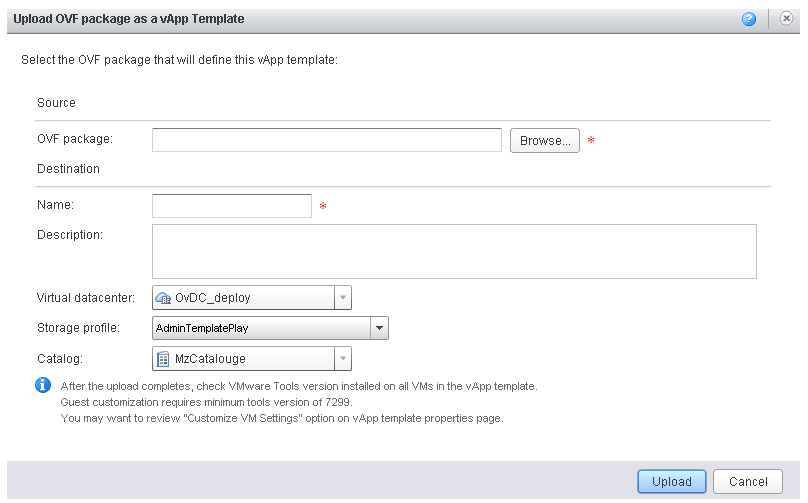Click the MzCatalouge catalog selection text
This screenshot has width=808, height=503.
click(210, 359)
